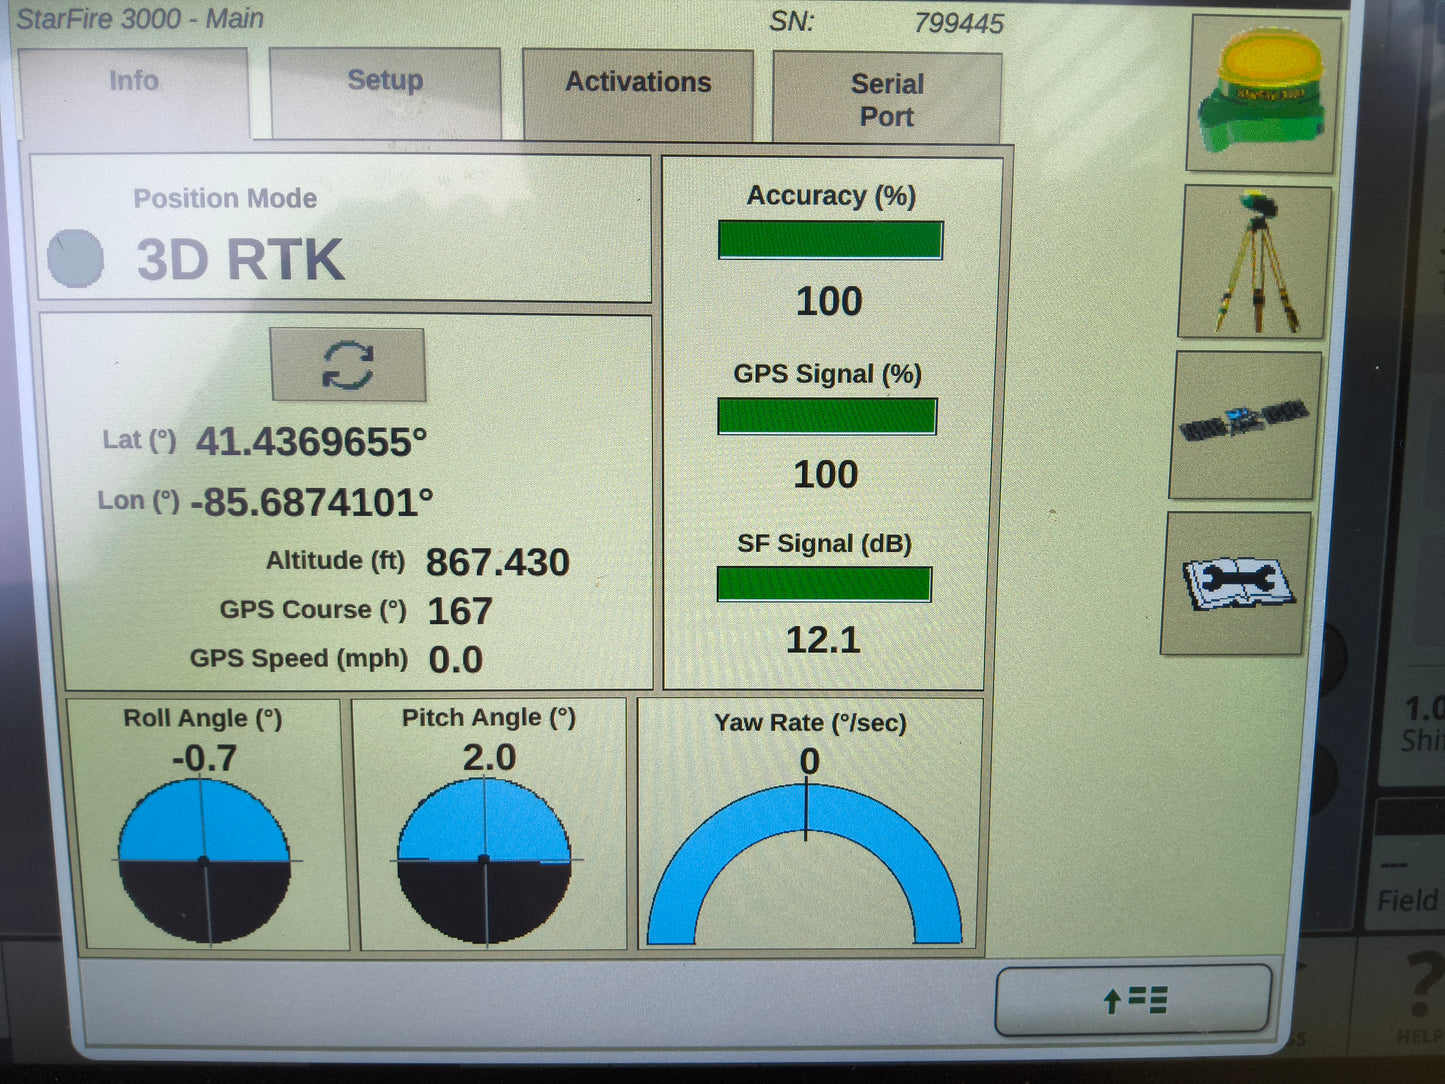This screenshot has height=1084, width=1445.
Task: Open the menu list button at bottom
Action: click(1134, 999)
